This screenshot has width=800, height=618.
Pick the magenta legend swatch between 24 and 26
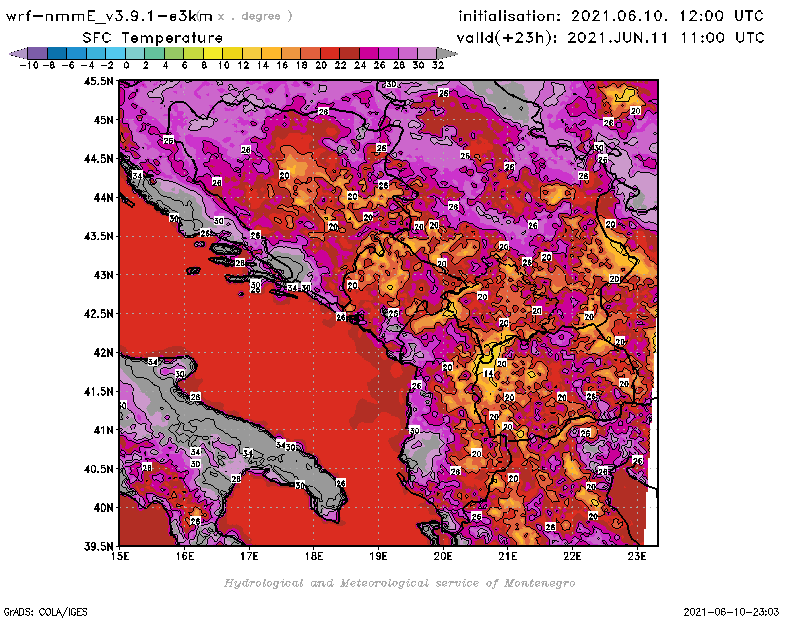tap(368, 53)
